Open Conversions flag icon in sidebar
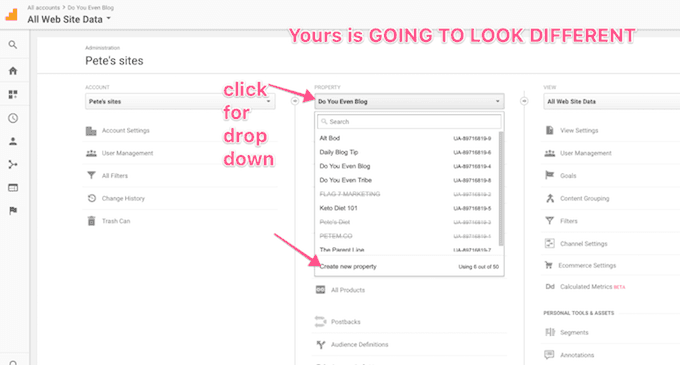 13,211
